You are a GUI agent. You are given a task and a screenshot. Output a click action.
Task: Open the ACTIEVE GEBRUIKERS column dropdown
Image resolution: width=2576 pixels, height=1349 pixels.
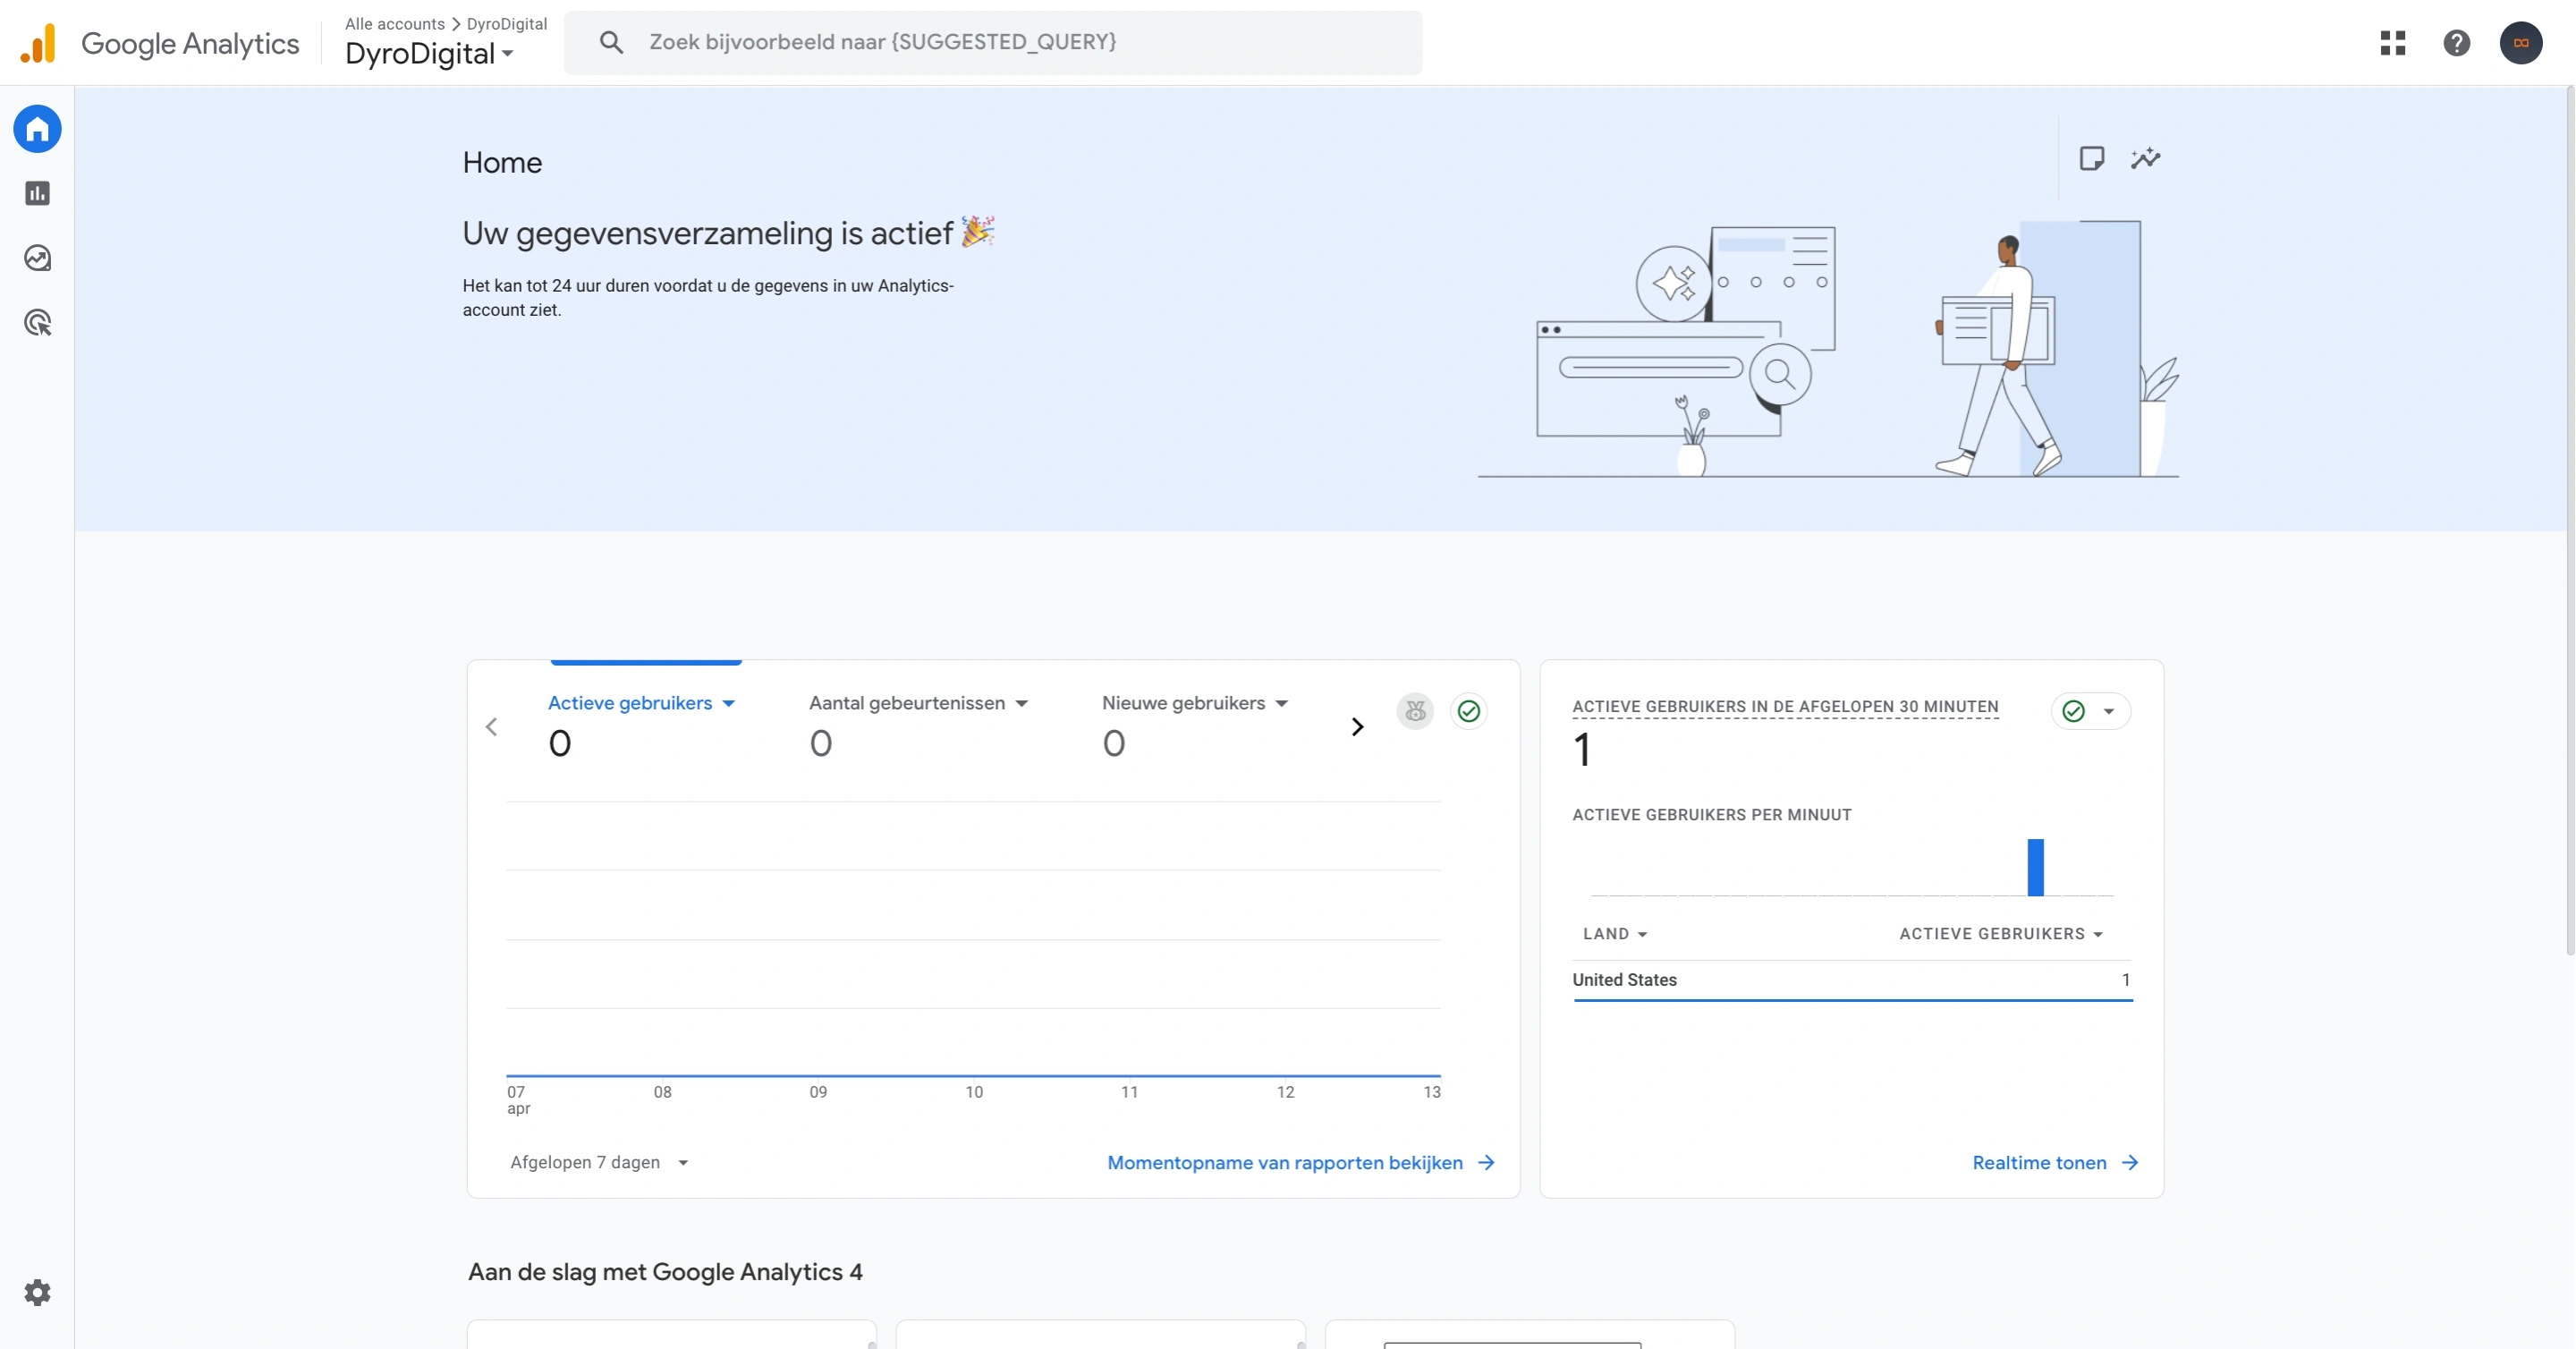coord(2001,934)
